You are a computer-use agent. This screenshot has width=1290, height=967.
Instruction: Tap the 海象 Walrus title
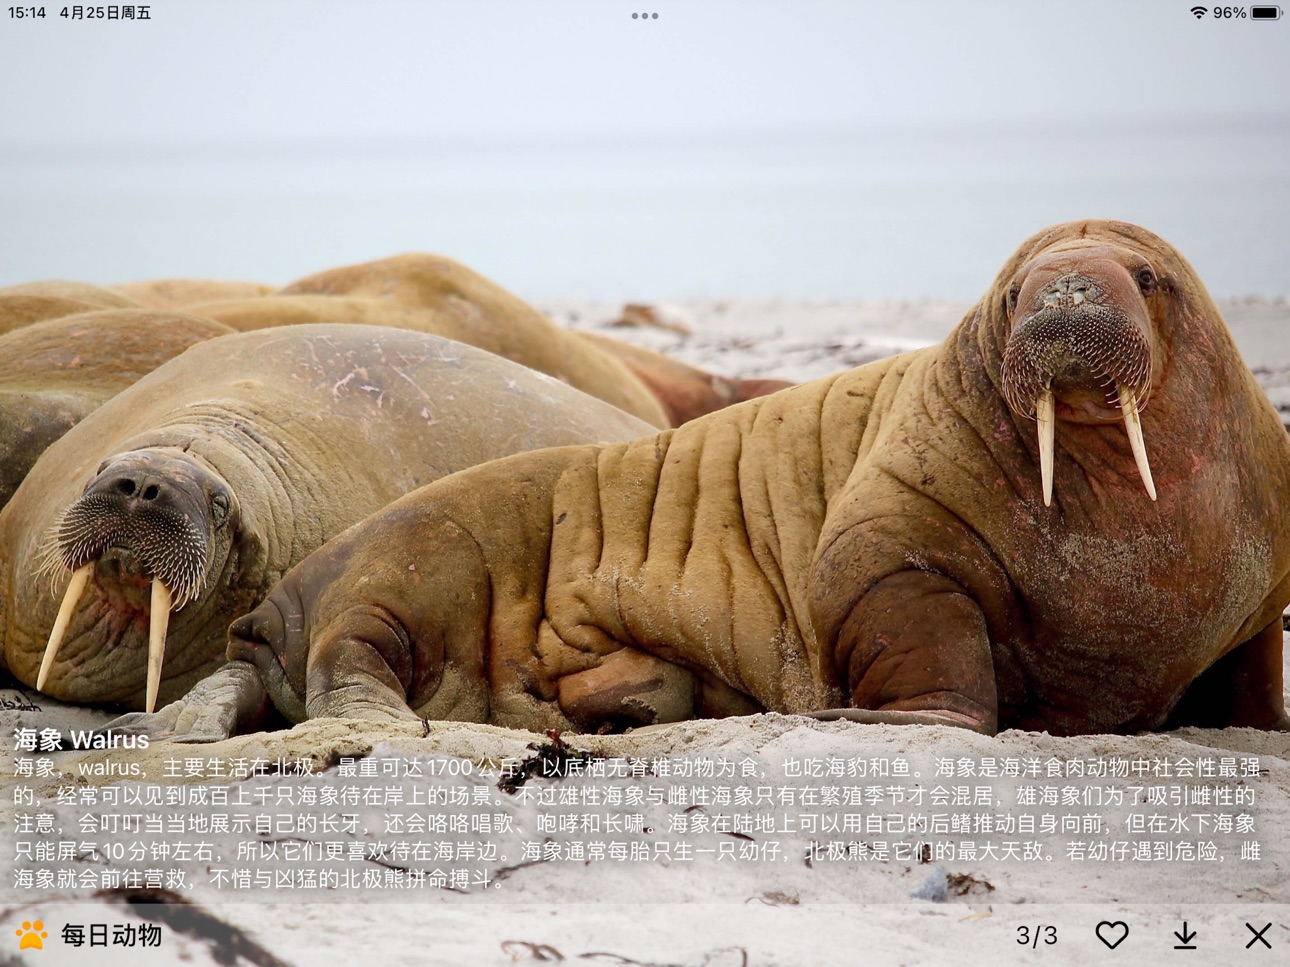pos(81,739)
